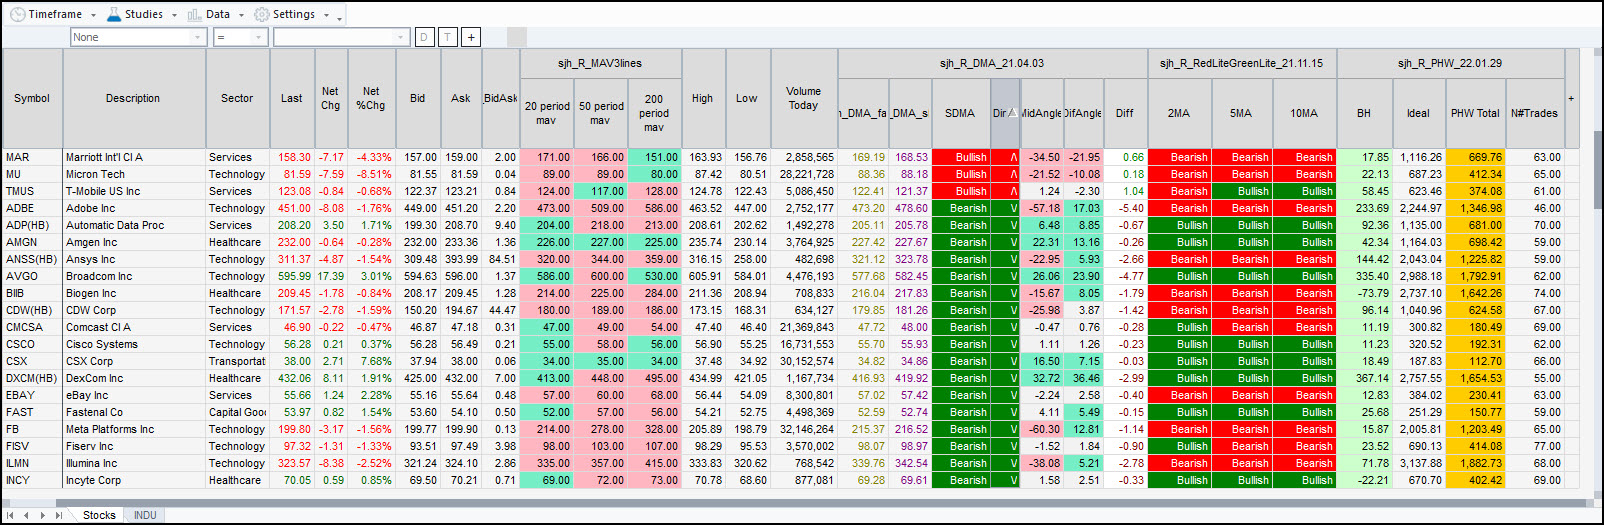The width and height of the screenshot is (1604, 525).
Task: Select the ADP(HB) symbol cell
Action: pos(32,225)
